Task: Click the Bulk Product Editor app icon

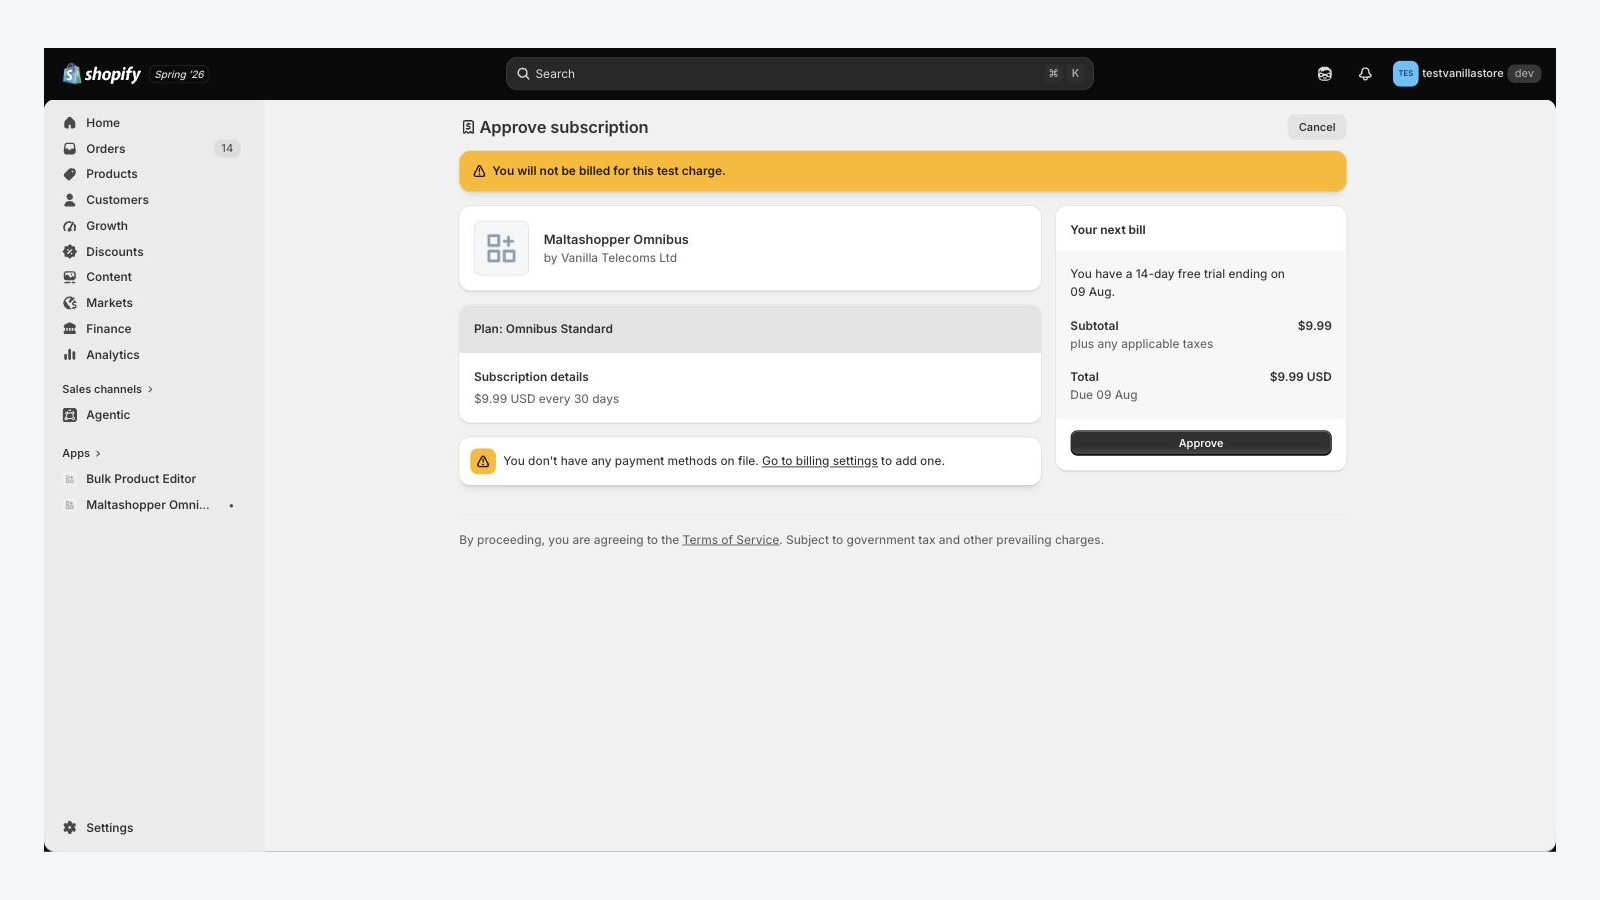Action: coord(70,479)
